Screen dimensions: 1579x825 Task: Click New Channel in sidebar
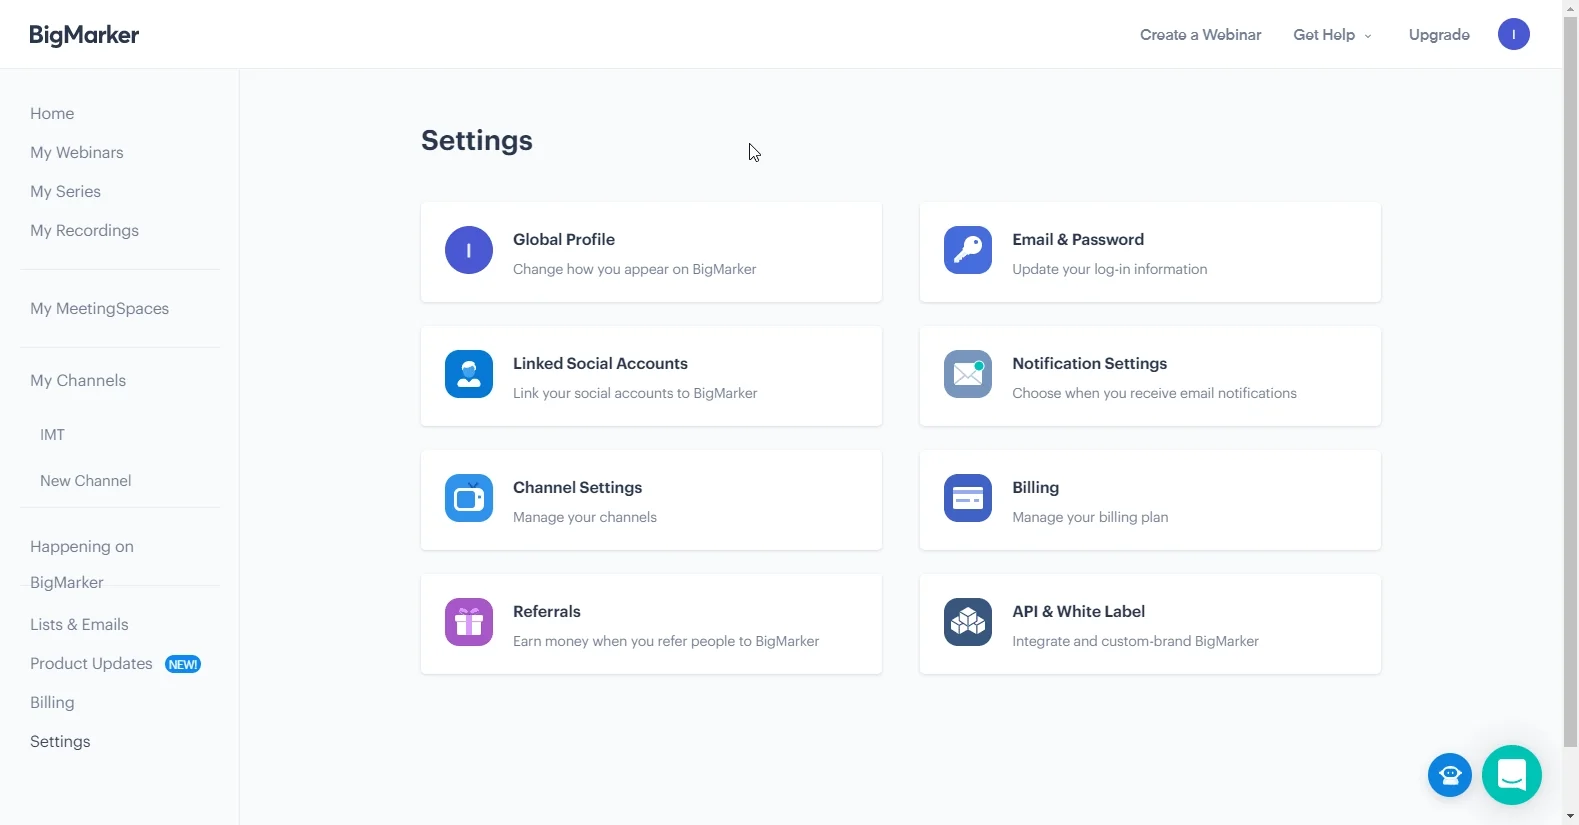85,481
